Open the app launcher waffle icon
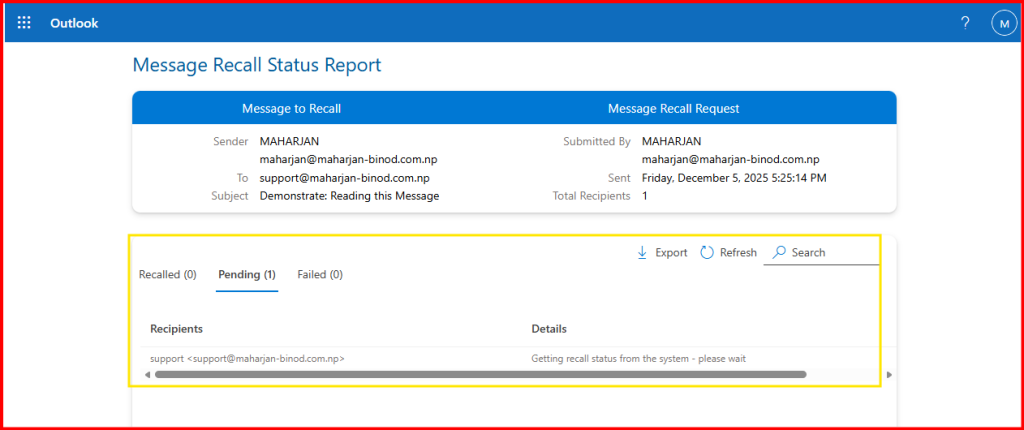 25,23
